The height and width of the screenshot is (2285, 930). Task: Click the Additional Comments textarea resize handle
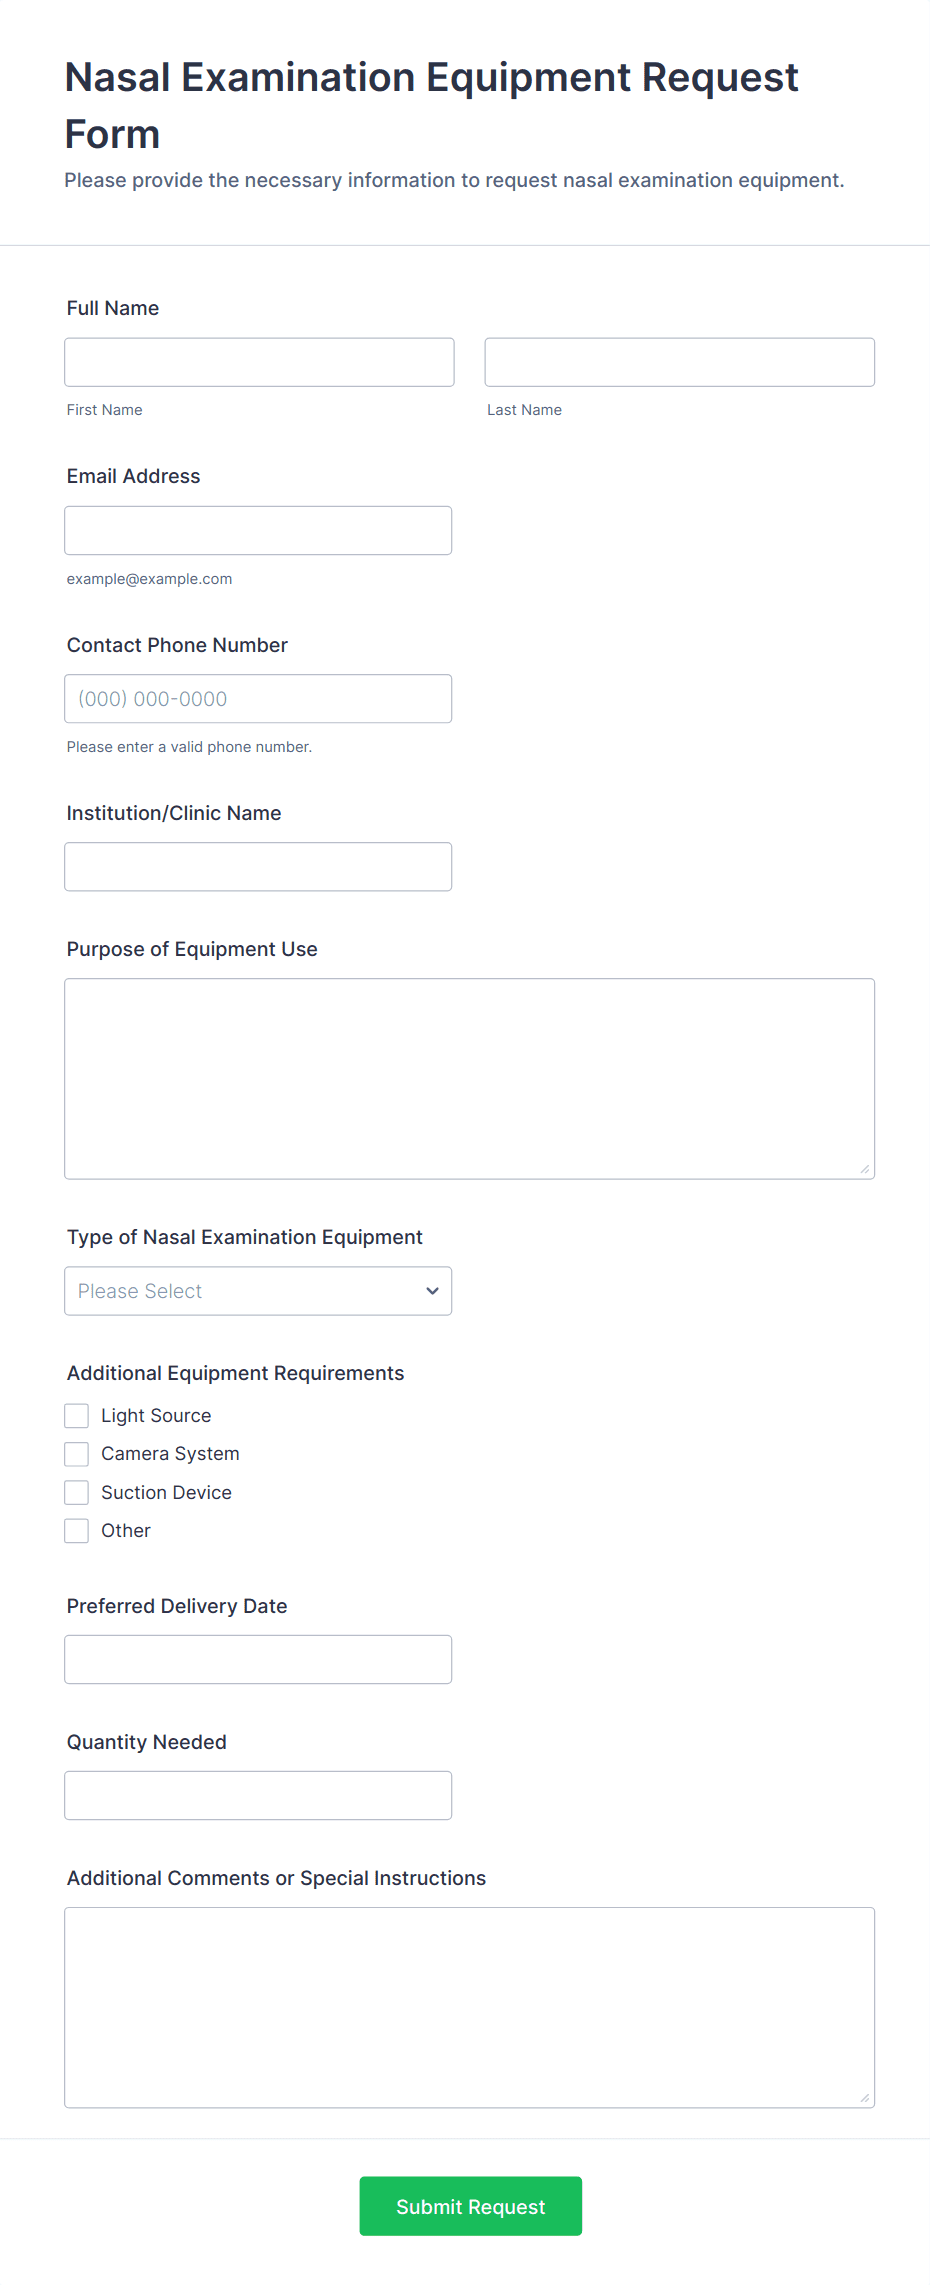coord(865,2098)
